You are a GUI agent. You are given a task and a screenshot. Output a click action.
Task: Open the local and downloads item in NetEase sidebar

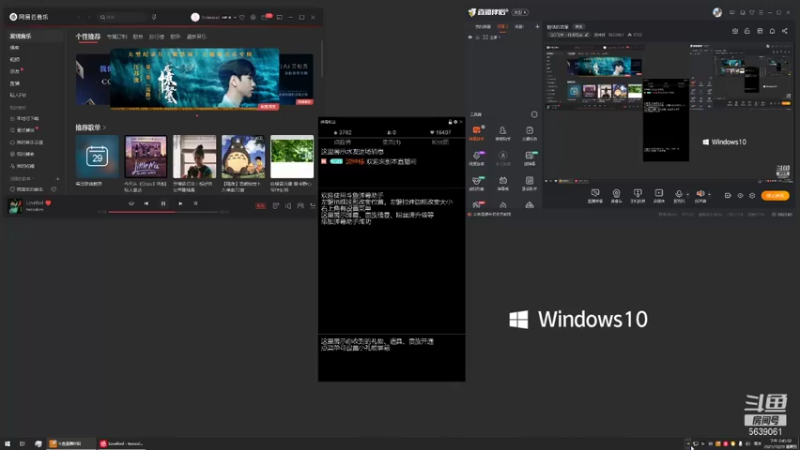click(x=24, y=119)
